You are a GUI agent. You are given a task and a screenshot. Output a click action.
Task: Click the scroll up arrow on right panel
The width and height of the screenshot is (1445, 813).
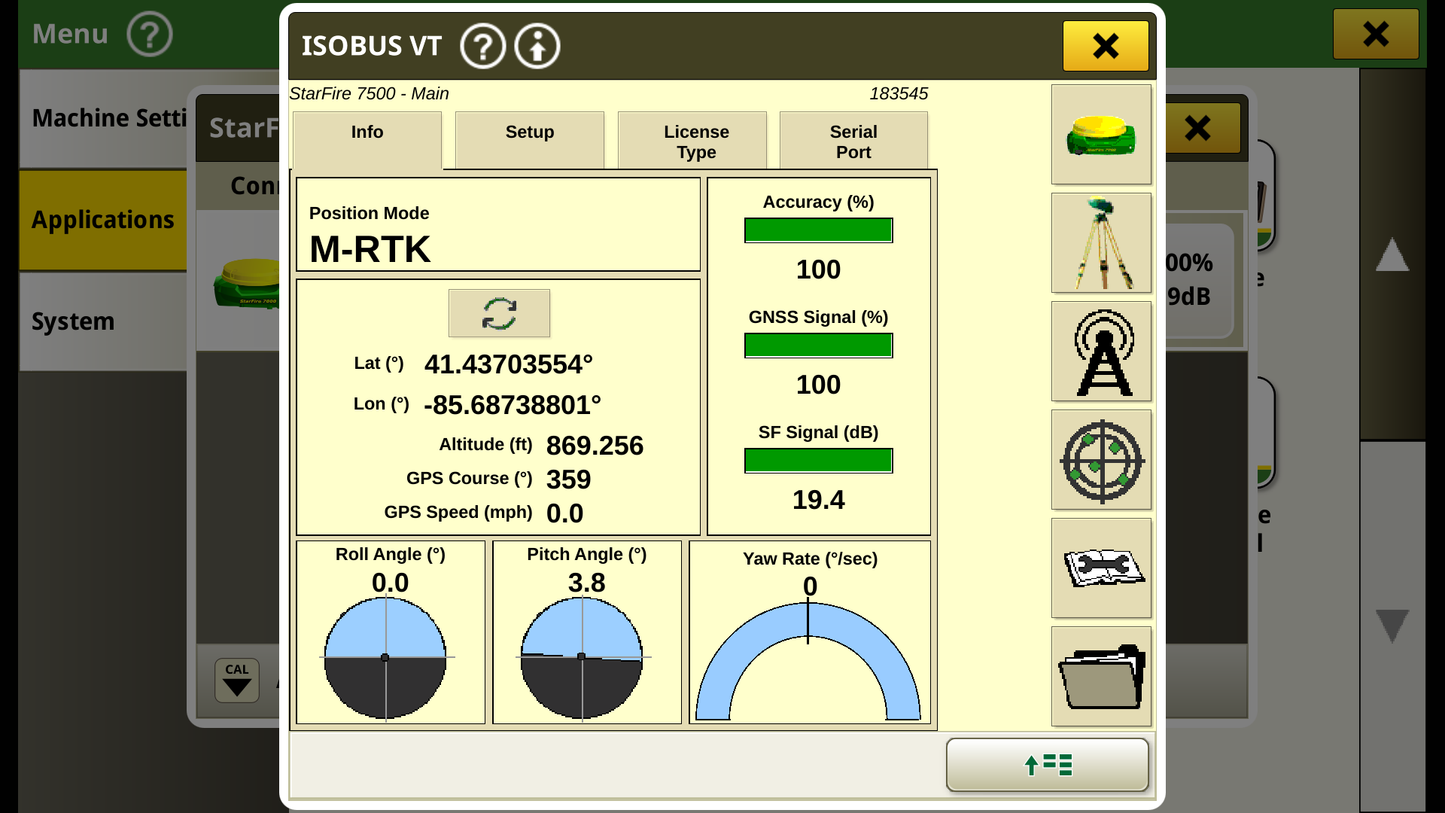click(x=1392, y=256)
